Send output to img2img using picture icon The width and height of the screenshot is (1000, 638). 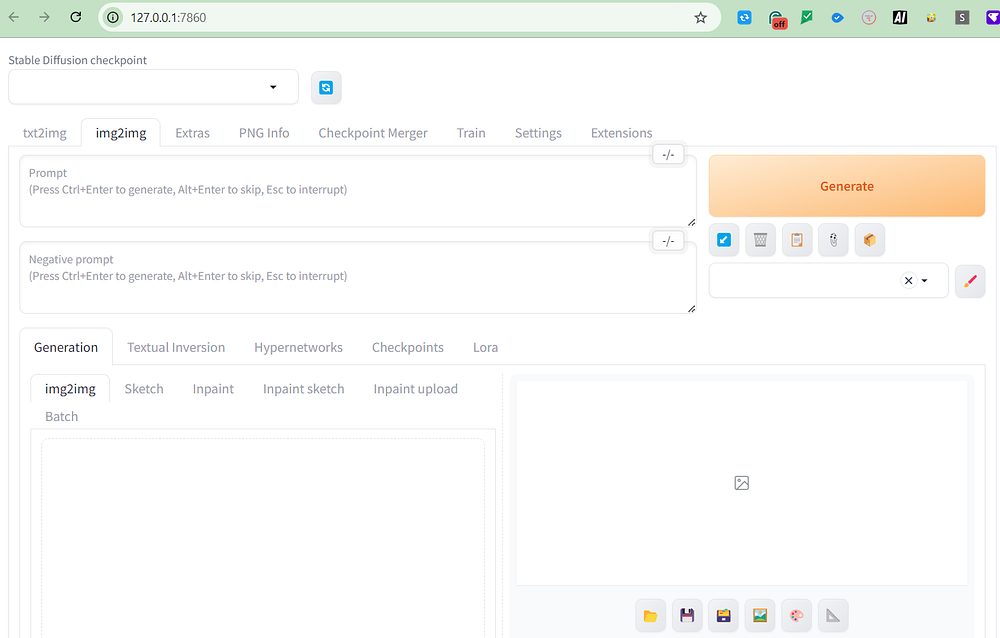760,616
